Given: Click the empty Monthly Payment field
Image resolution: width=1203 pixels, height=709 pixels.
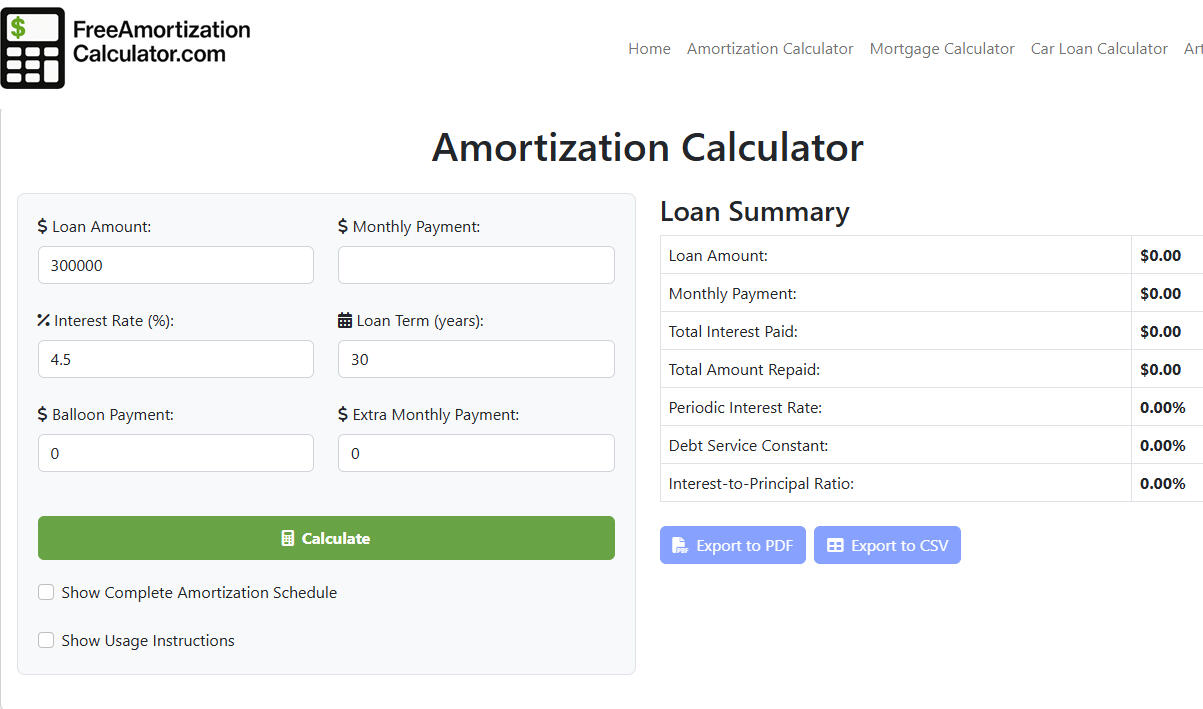Looking at the screenshot, I should coord(476,265).
